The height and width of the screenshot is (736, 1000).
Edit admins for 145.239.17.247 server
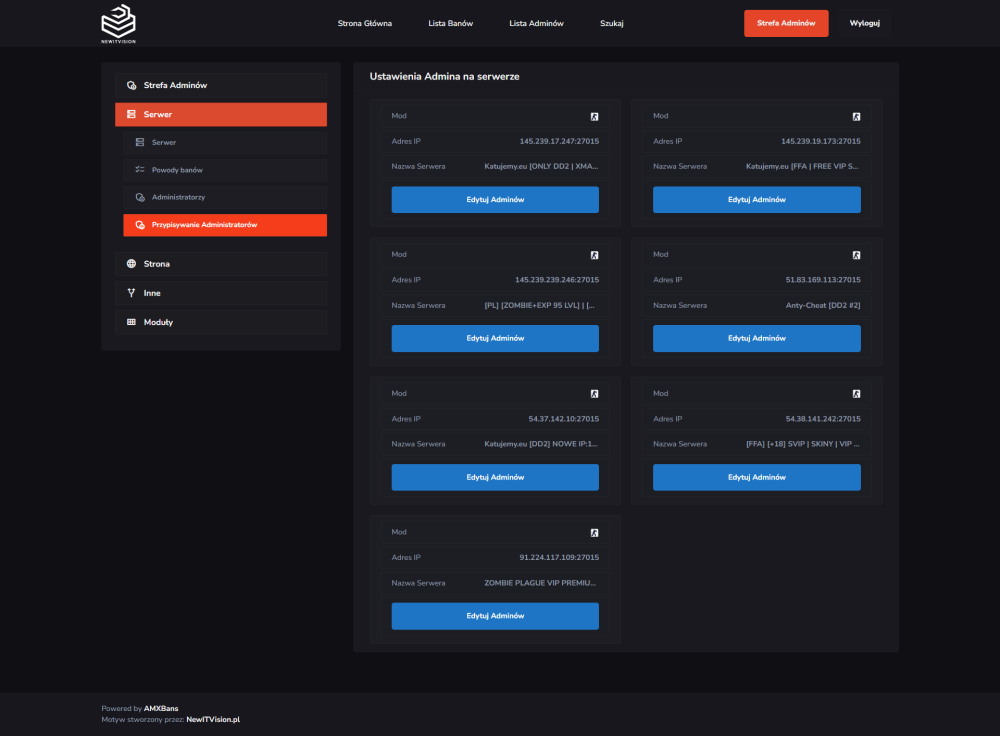495,200
